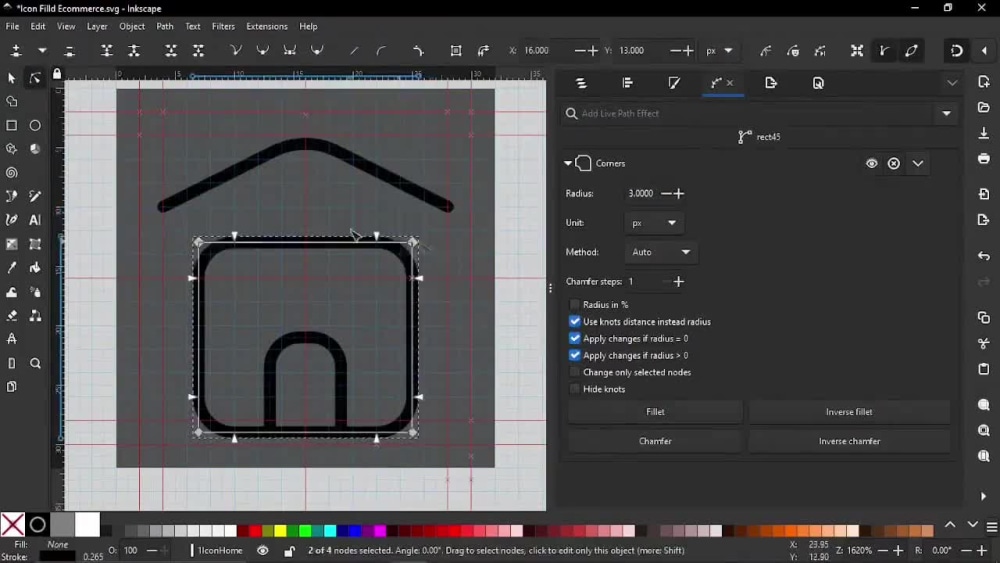Open the palette options menu
Screen dimensions: 1000x563
point(992,527)
